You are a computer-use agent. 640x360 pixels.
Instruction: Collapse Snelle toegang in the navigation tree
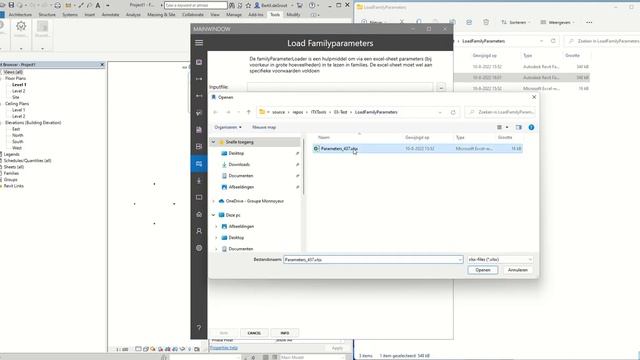point(213,142)
